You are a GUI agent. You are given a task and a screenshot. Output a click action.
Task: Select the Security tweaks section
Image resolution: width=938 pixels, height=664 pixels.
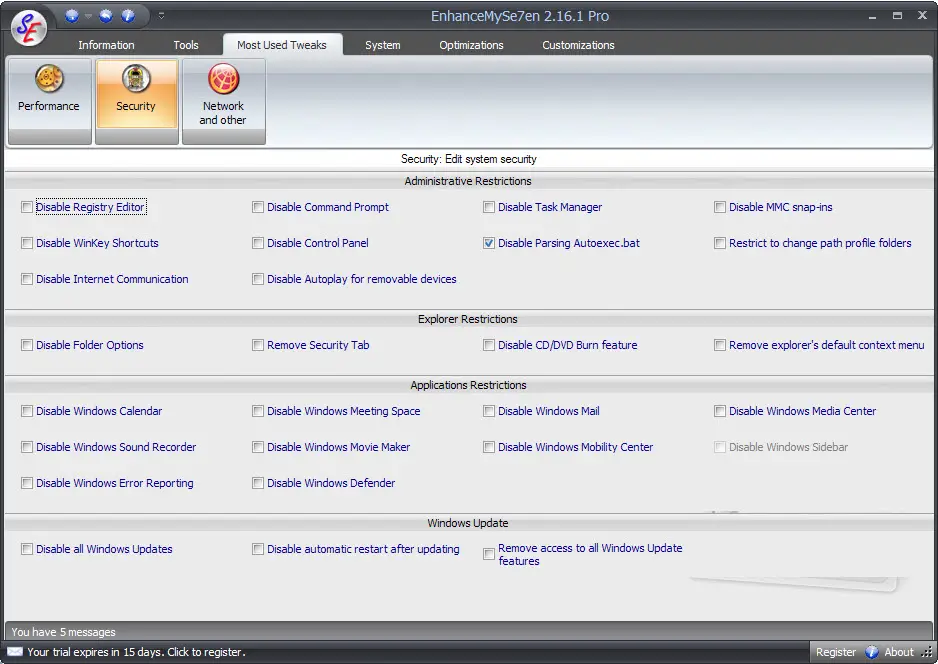[x=136, y=100]
